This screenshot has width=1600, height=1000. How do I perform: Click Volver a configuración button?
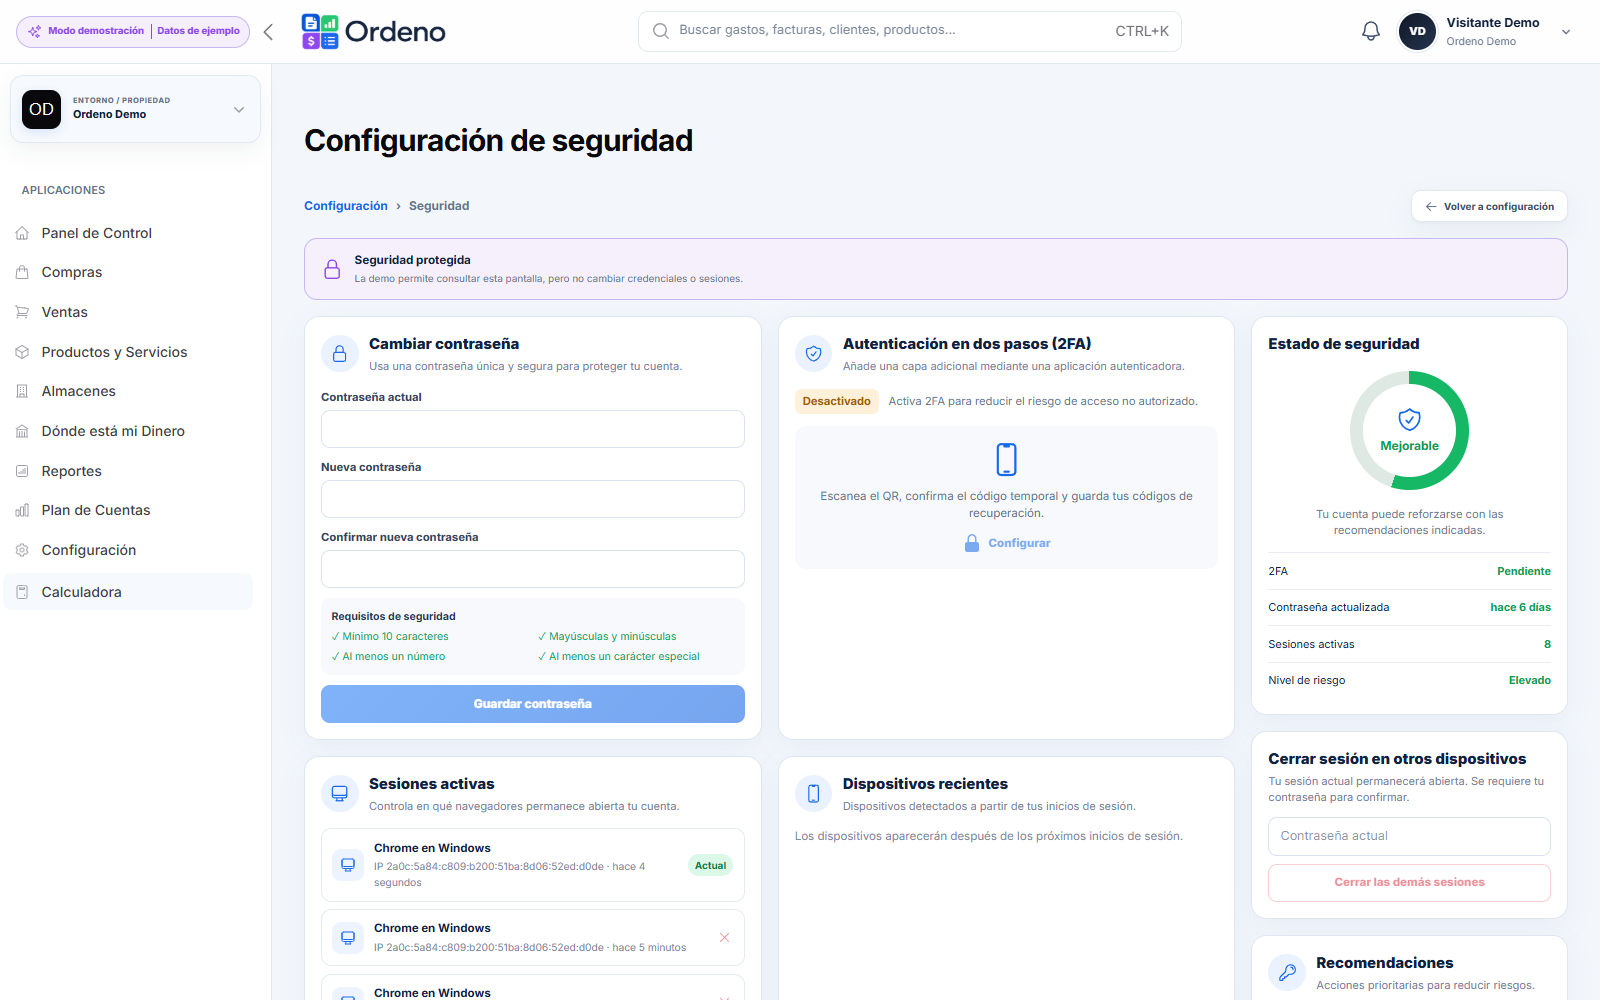click(x=1489, y=206)
